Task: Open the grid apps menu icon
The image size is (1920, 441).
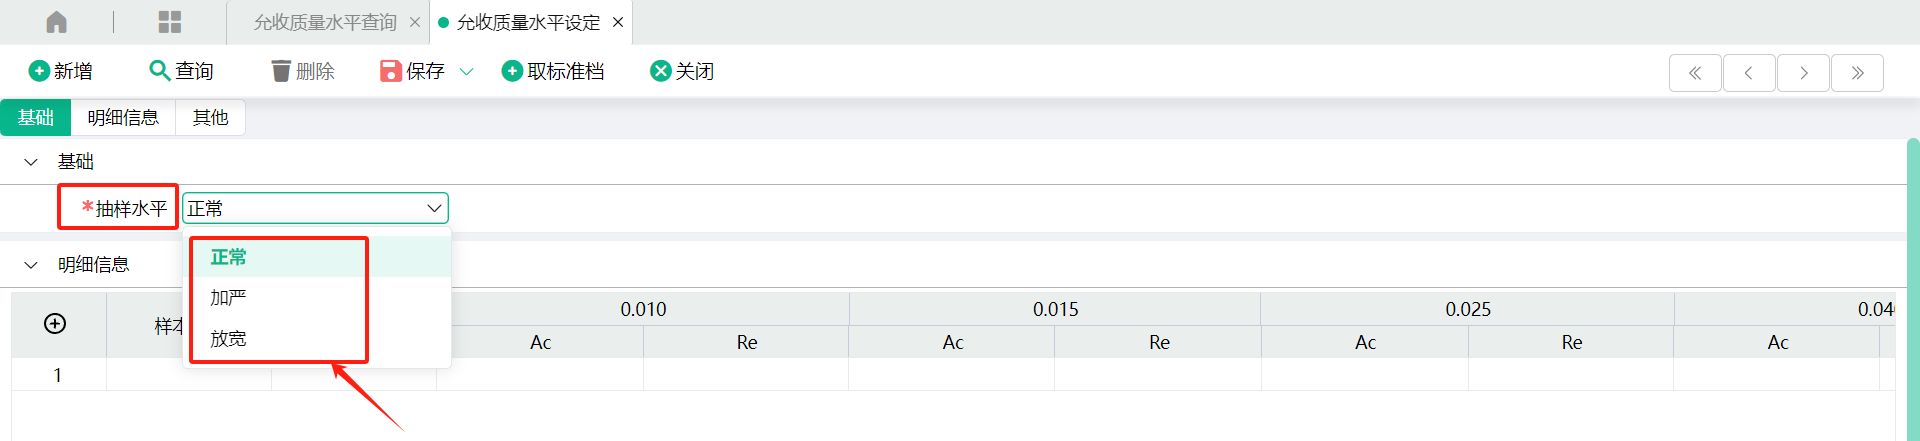Action: click(x=170, y=22)
